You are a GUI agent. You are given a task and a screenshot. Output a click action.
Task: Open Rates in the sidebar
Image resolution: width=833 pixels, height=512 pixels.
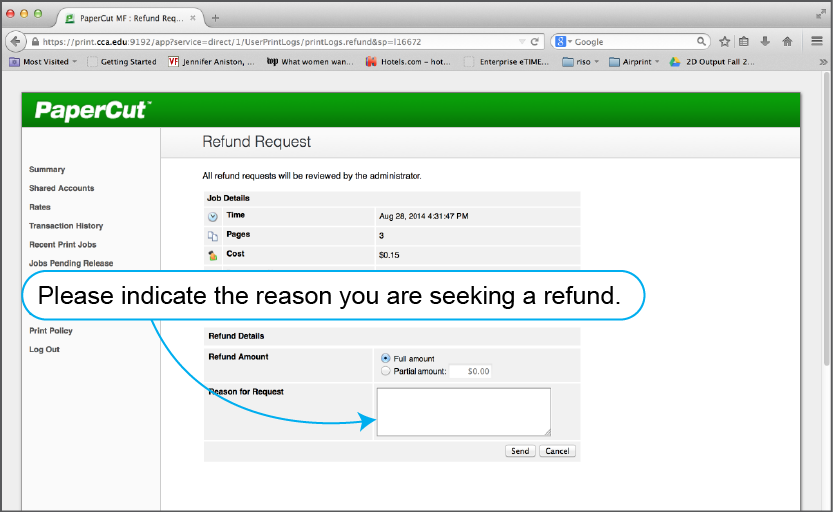[40, 207]
